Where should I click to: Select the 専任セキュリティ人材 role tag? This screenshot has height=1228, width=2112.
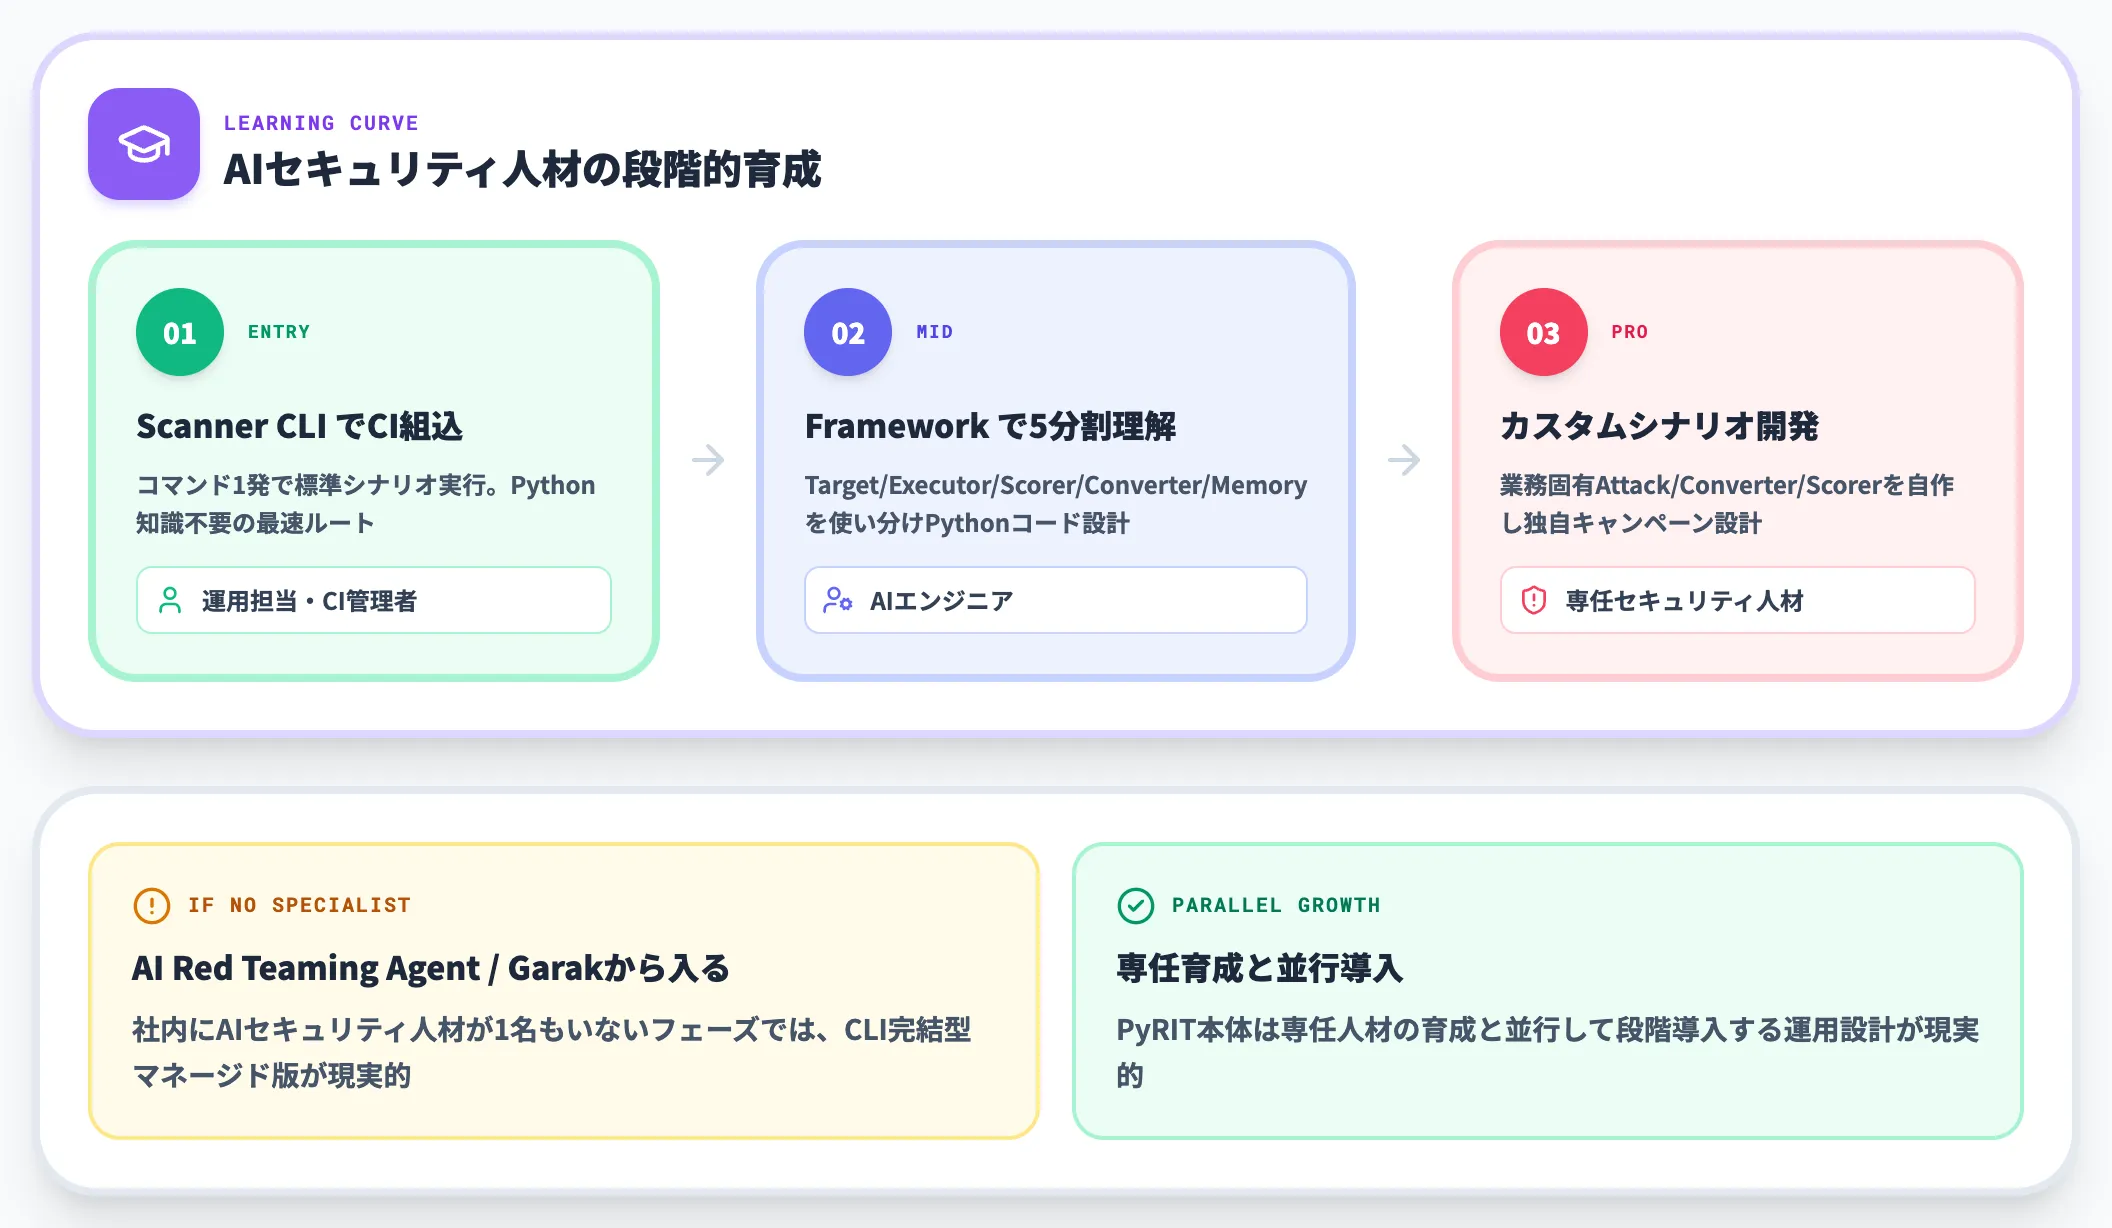(x=1738, y=600)
